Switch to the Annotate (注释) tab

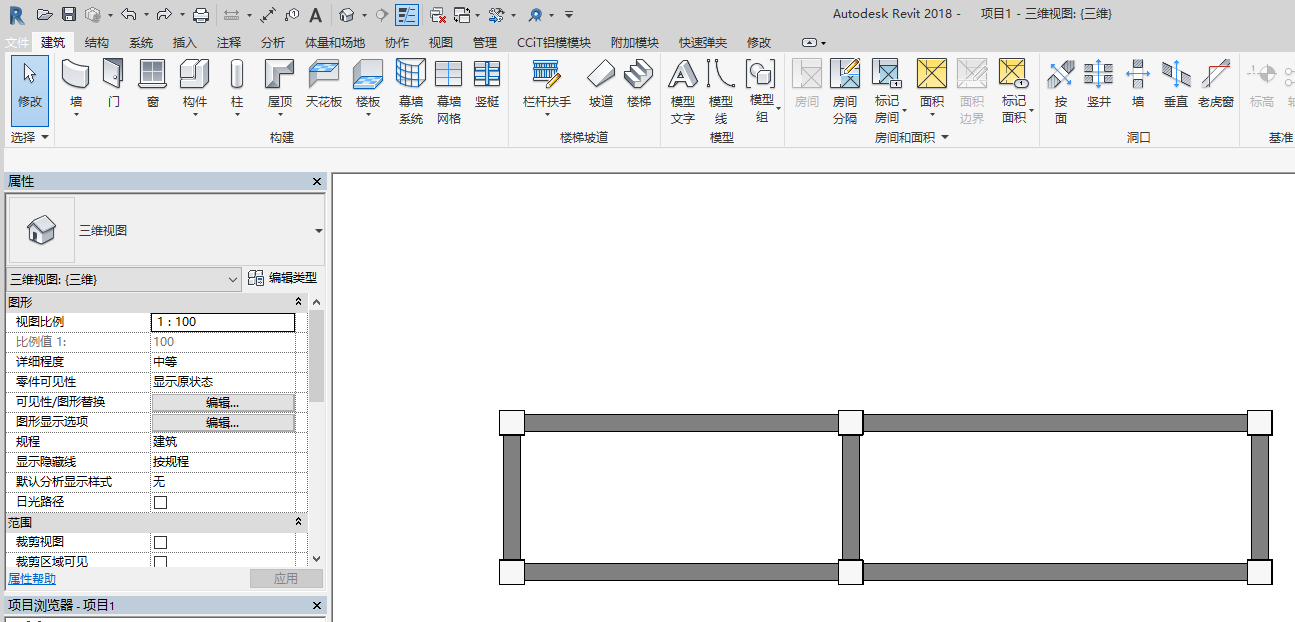tap(229, 43)
